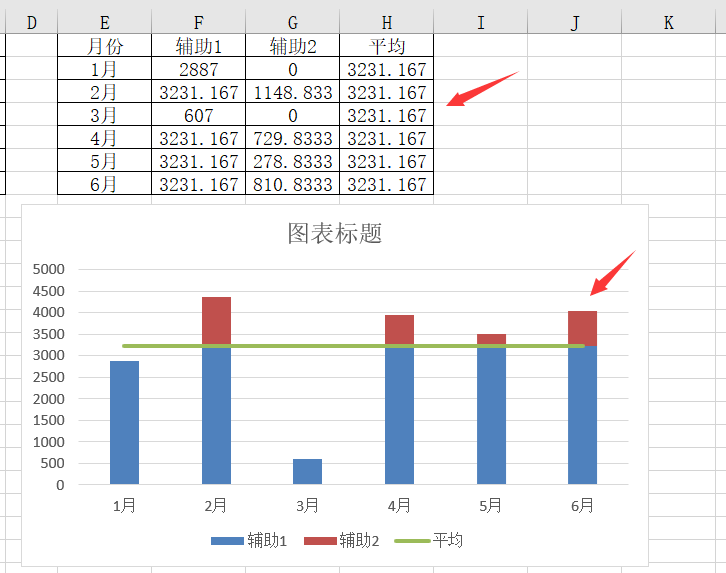This screenshot has height=573, width=726.
Task: Click the 辅助1 header cell in the table
Action: (199, 45)
